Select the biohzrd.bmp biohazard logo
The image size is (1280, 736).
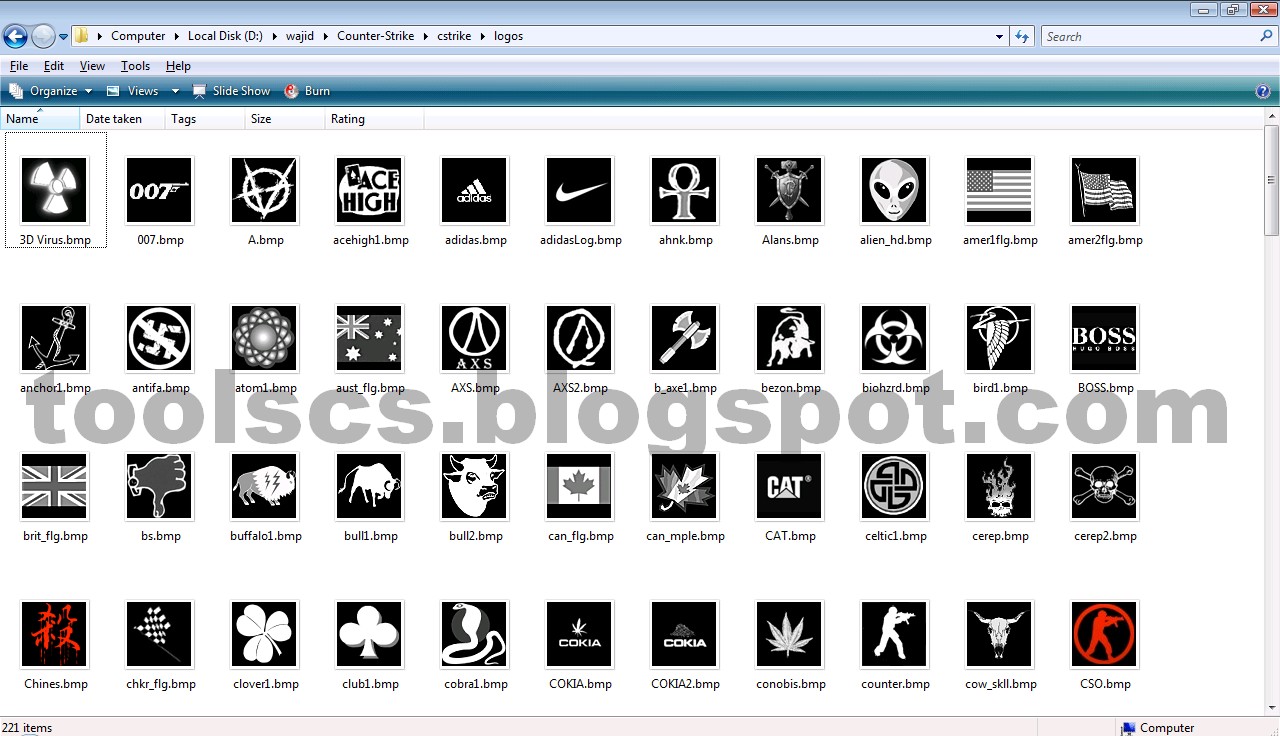(894, 338)
